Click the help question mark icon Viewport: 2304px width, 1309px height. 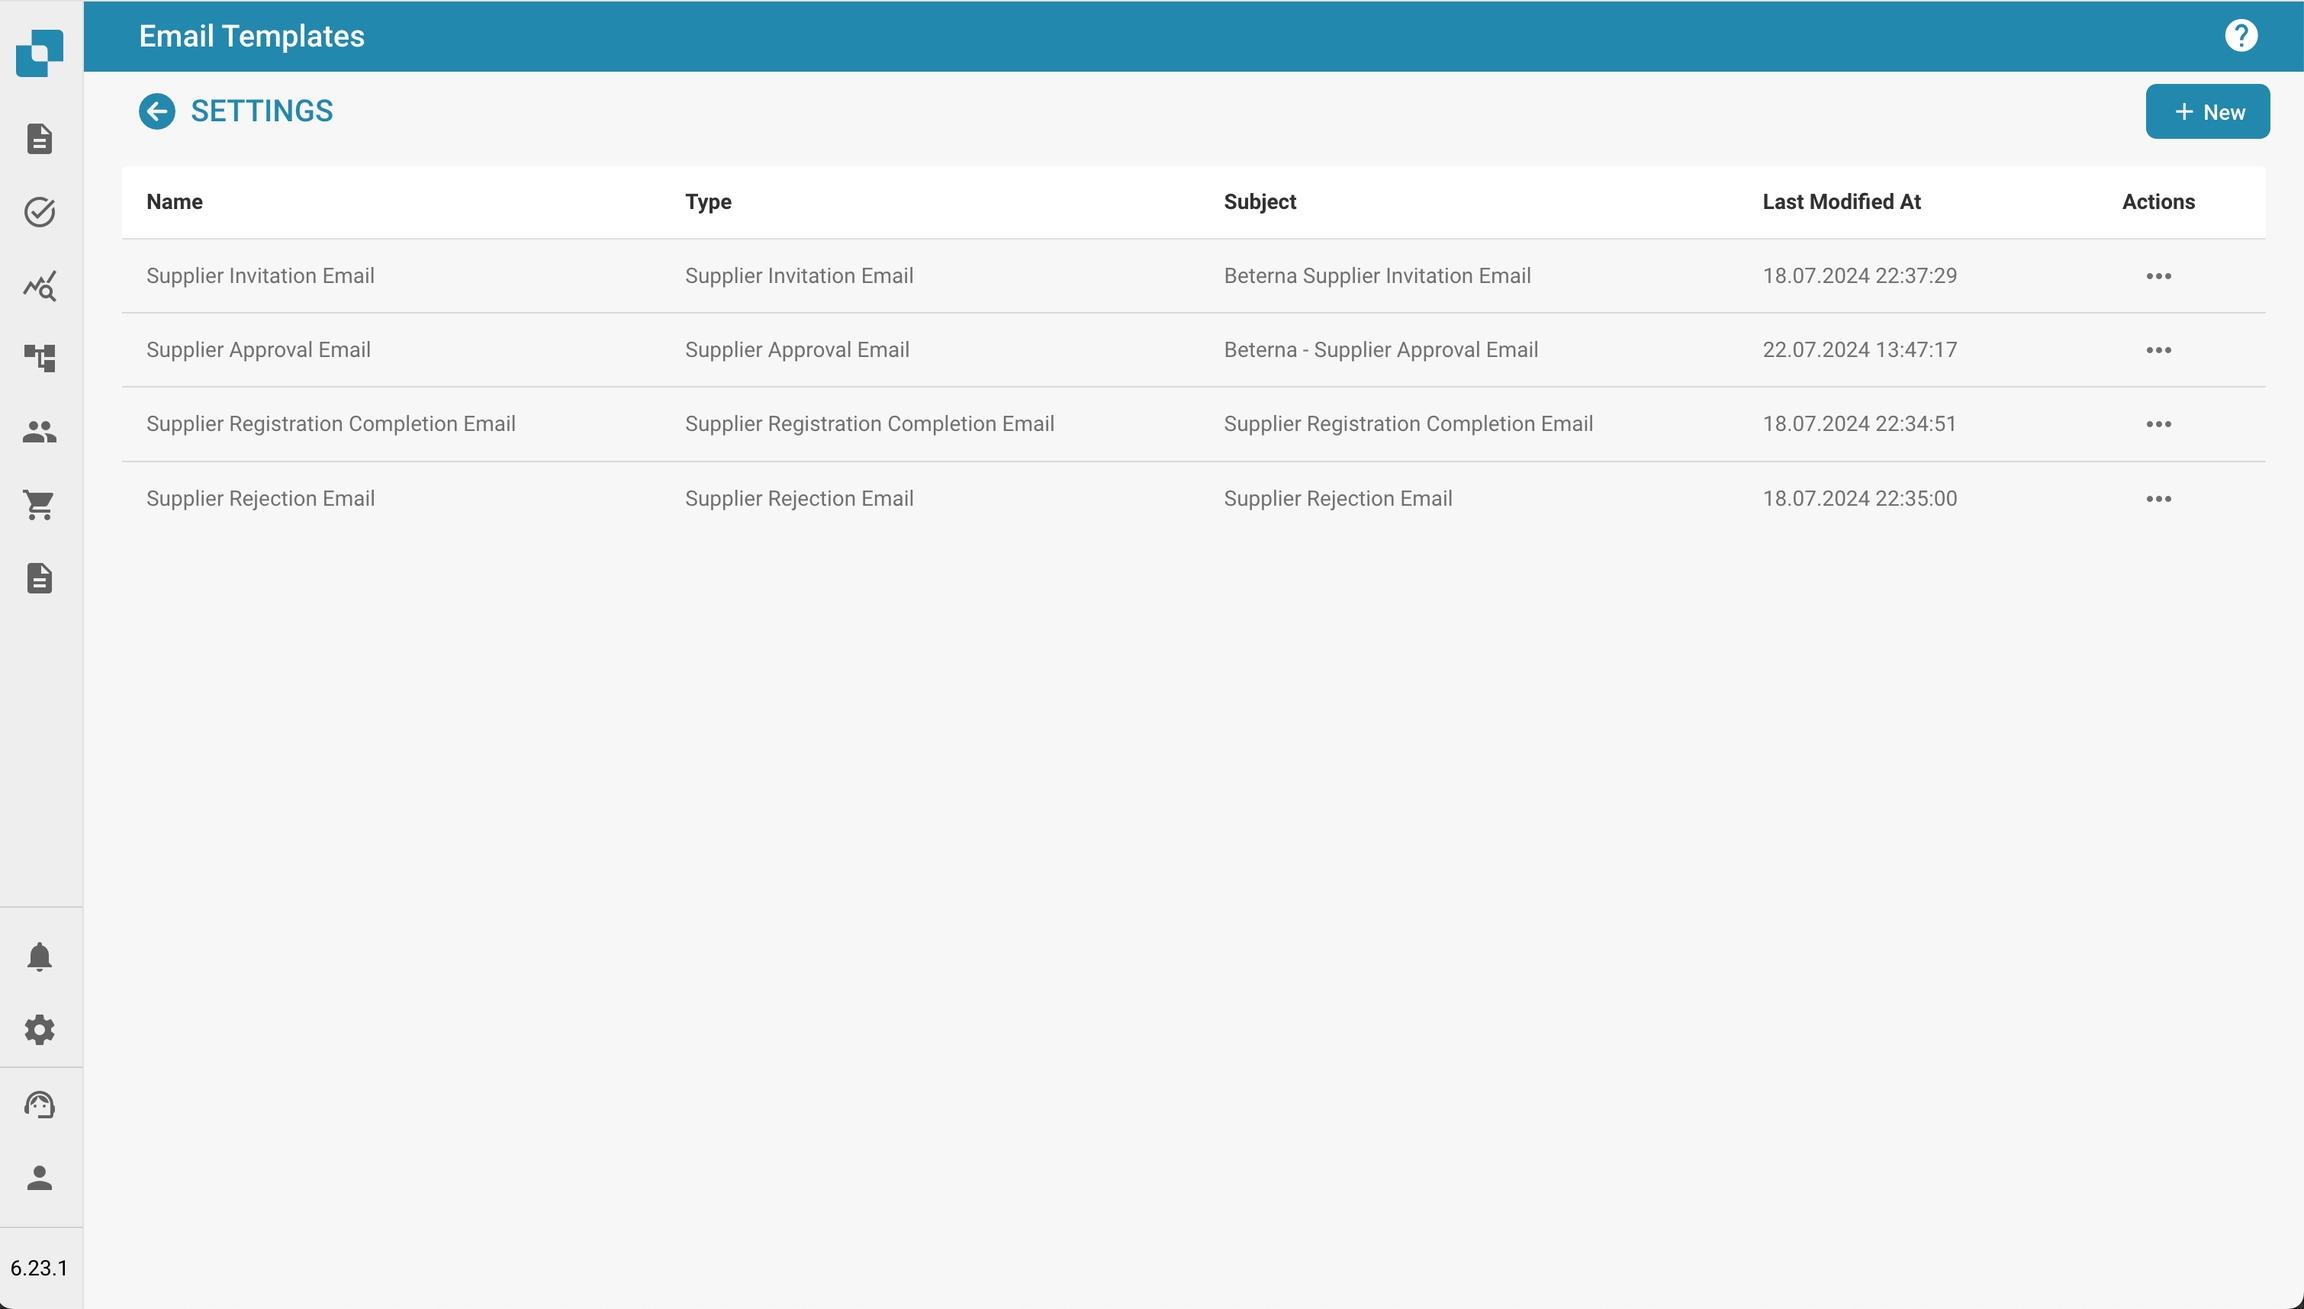(2240, 36)
